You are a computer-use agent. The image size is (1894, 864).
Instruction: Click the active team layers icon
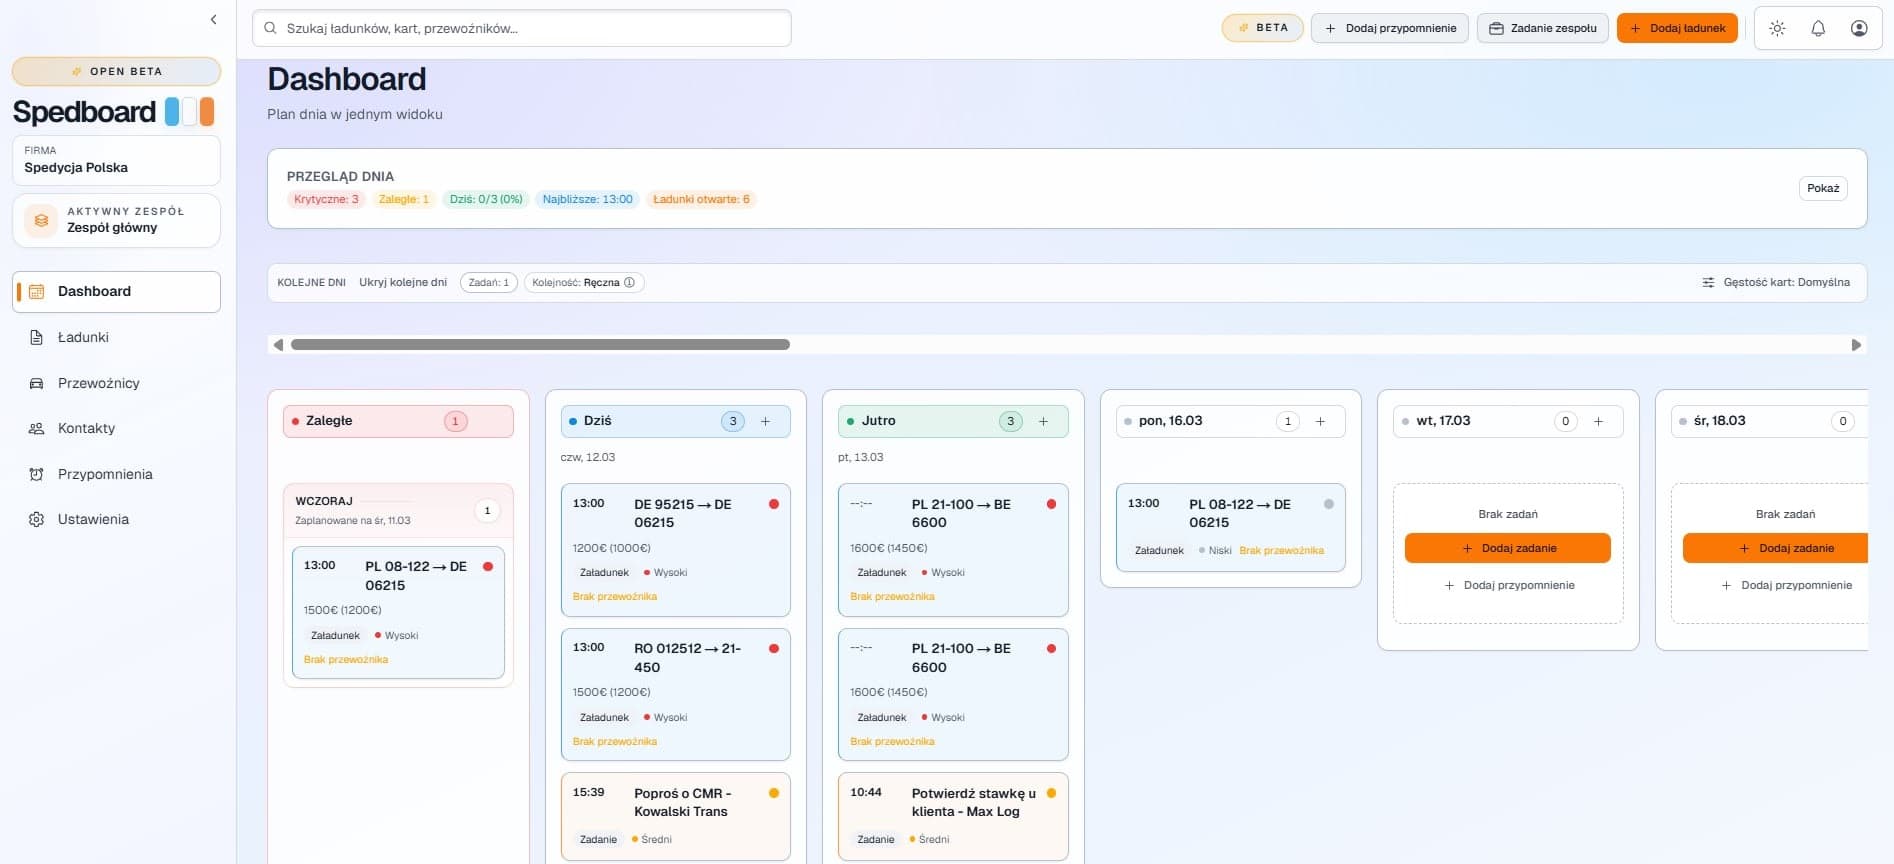[x=41, y=220]
